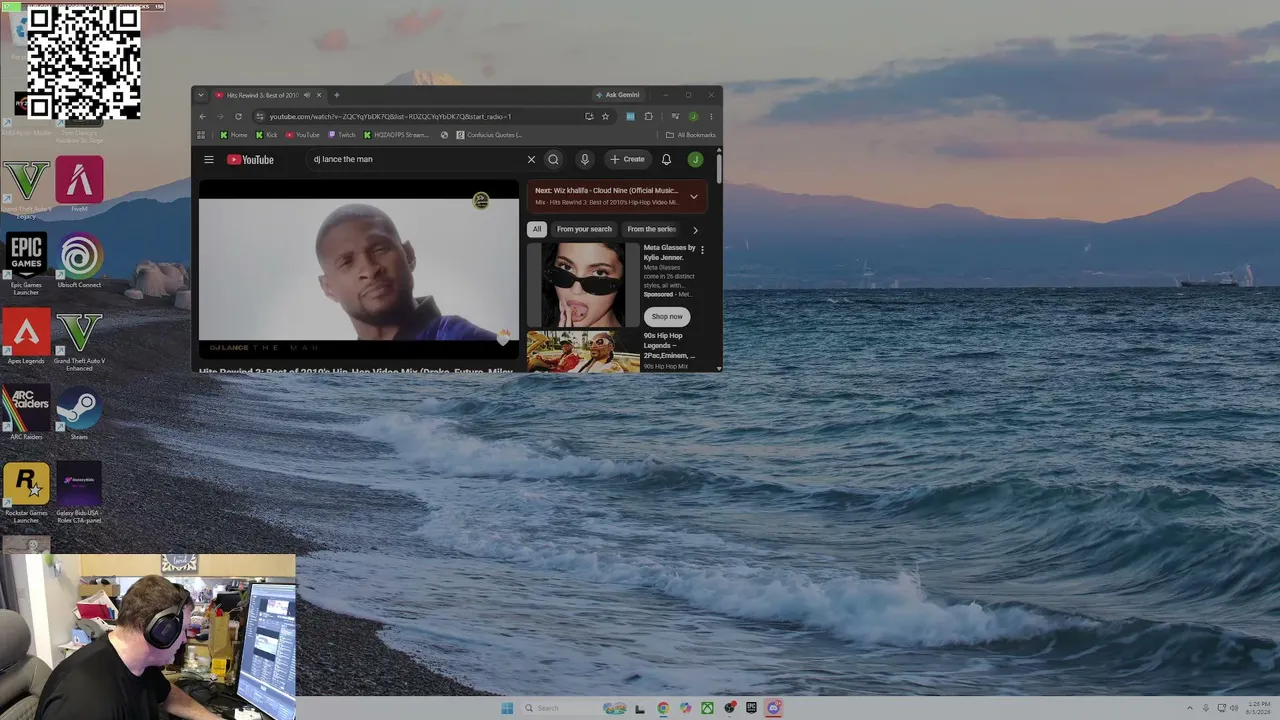Image resolution: width=1280 pixels, height=720 pixels.
Task: Open the HQZAOFPS Stream bookmark
Action: (395, 135)
